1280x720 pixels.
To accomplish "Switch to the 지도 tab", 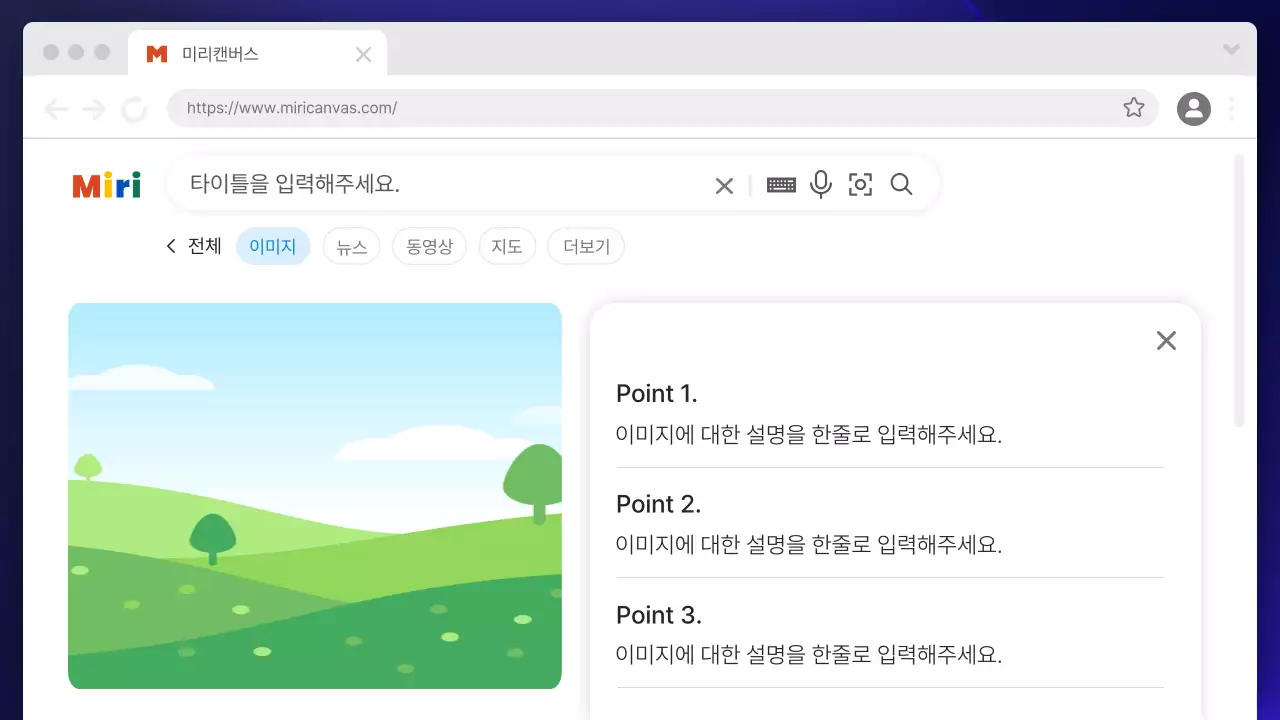I will (507, 245).
